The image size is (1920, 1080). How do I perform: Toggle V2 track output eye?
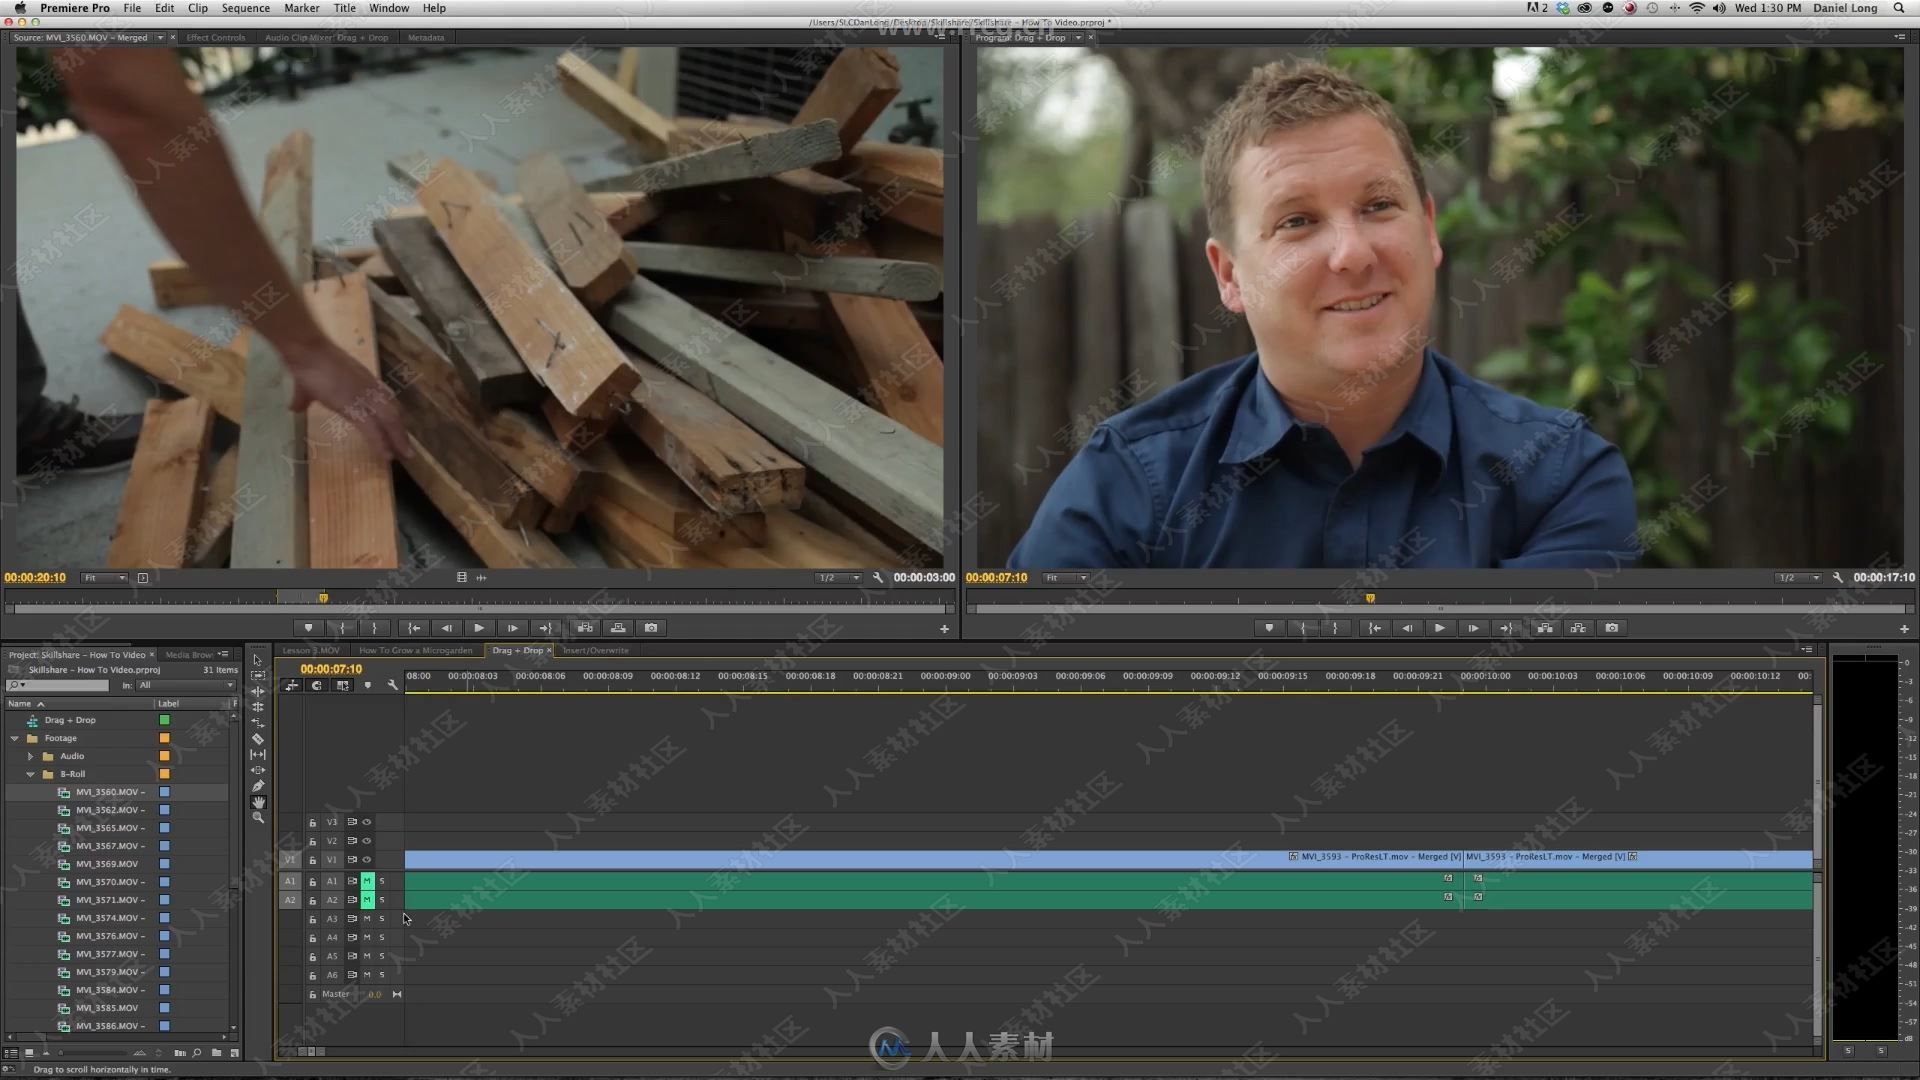coord(367,841)
